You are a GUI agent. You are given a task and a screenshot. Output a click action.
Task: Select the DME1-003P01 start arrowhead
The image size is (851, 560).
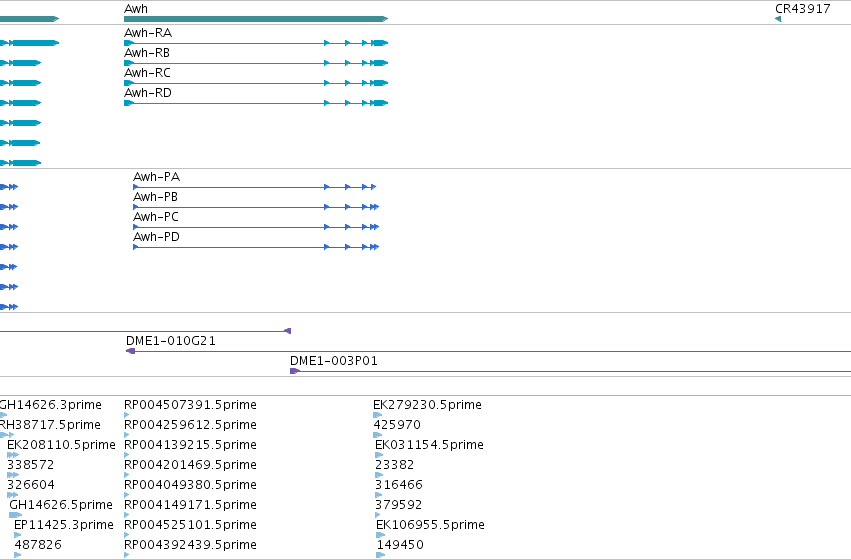(x=295, y=371)
